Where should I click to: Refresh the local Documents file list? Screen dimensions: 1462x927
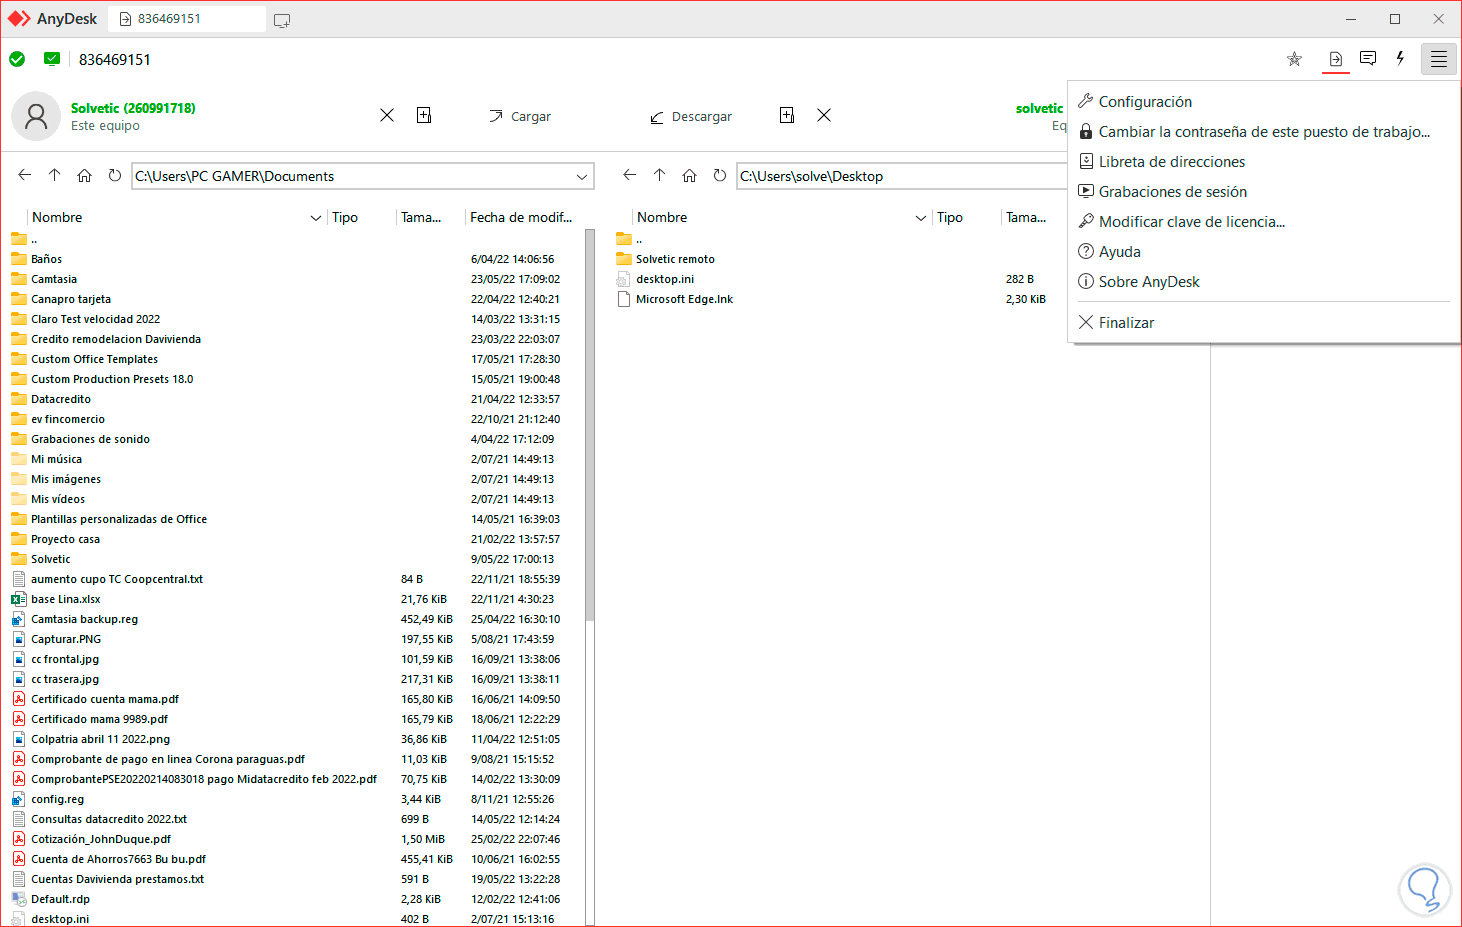tap(115, 175)
